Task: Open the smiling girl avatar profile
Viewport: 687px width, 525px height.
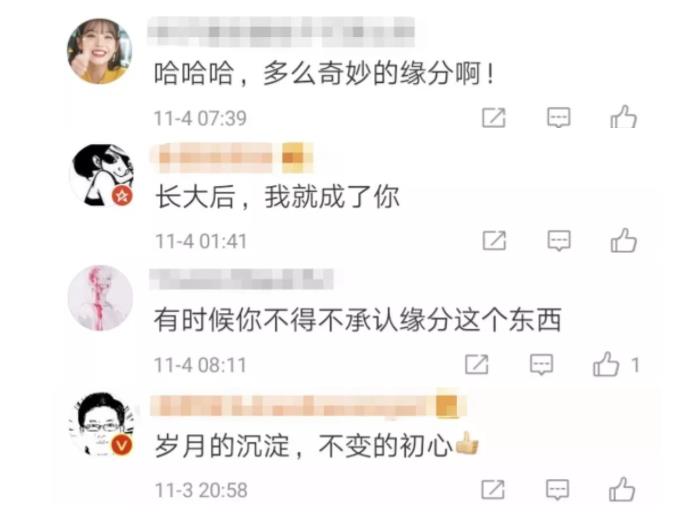Action: point(99,51)
